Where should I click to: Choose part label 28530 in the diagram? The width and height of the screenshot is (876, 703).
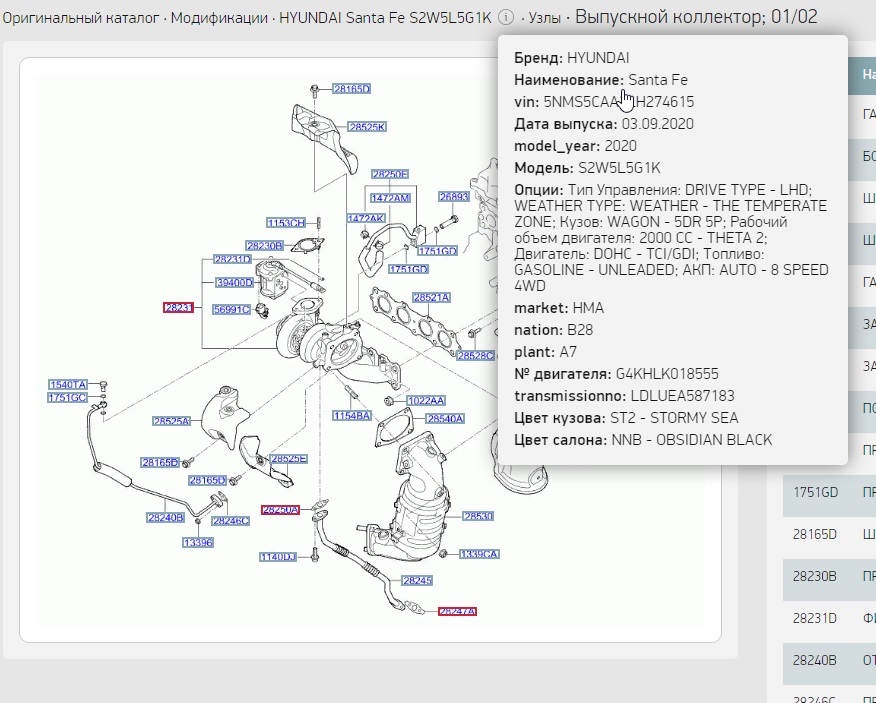point(478,517)
